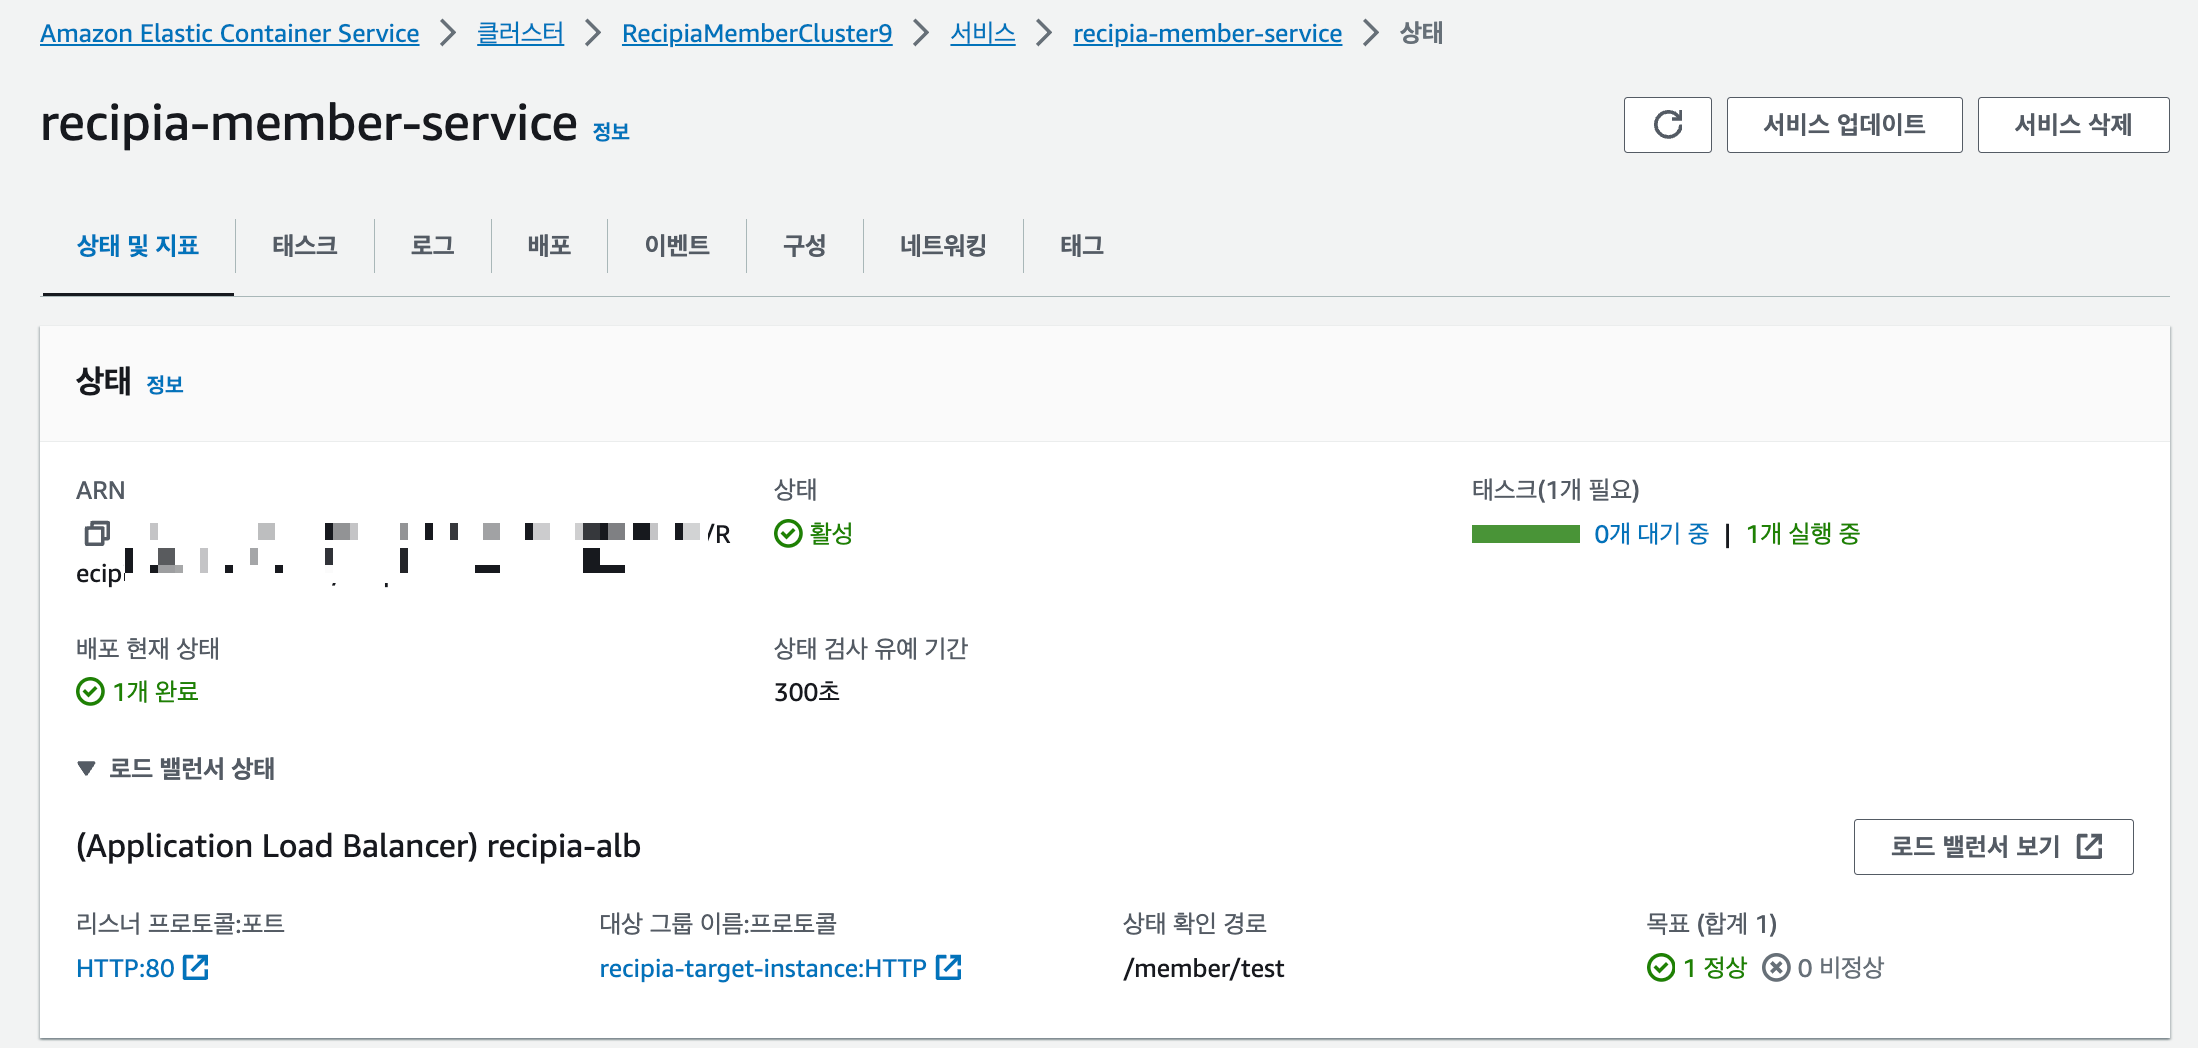Copy the service ARN using the copy icon
This screenshot has width=2198, height=1048.
[96, 533]
